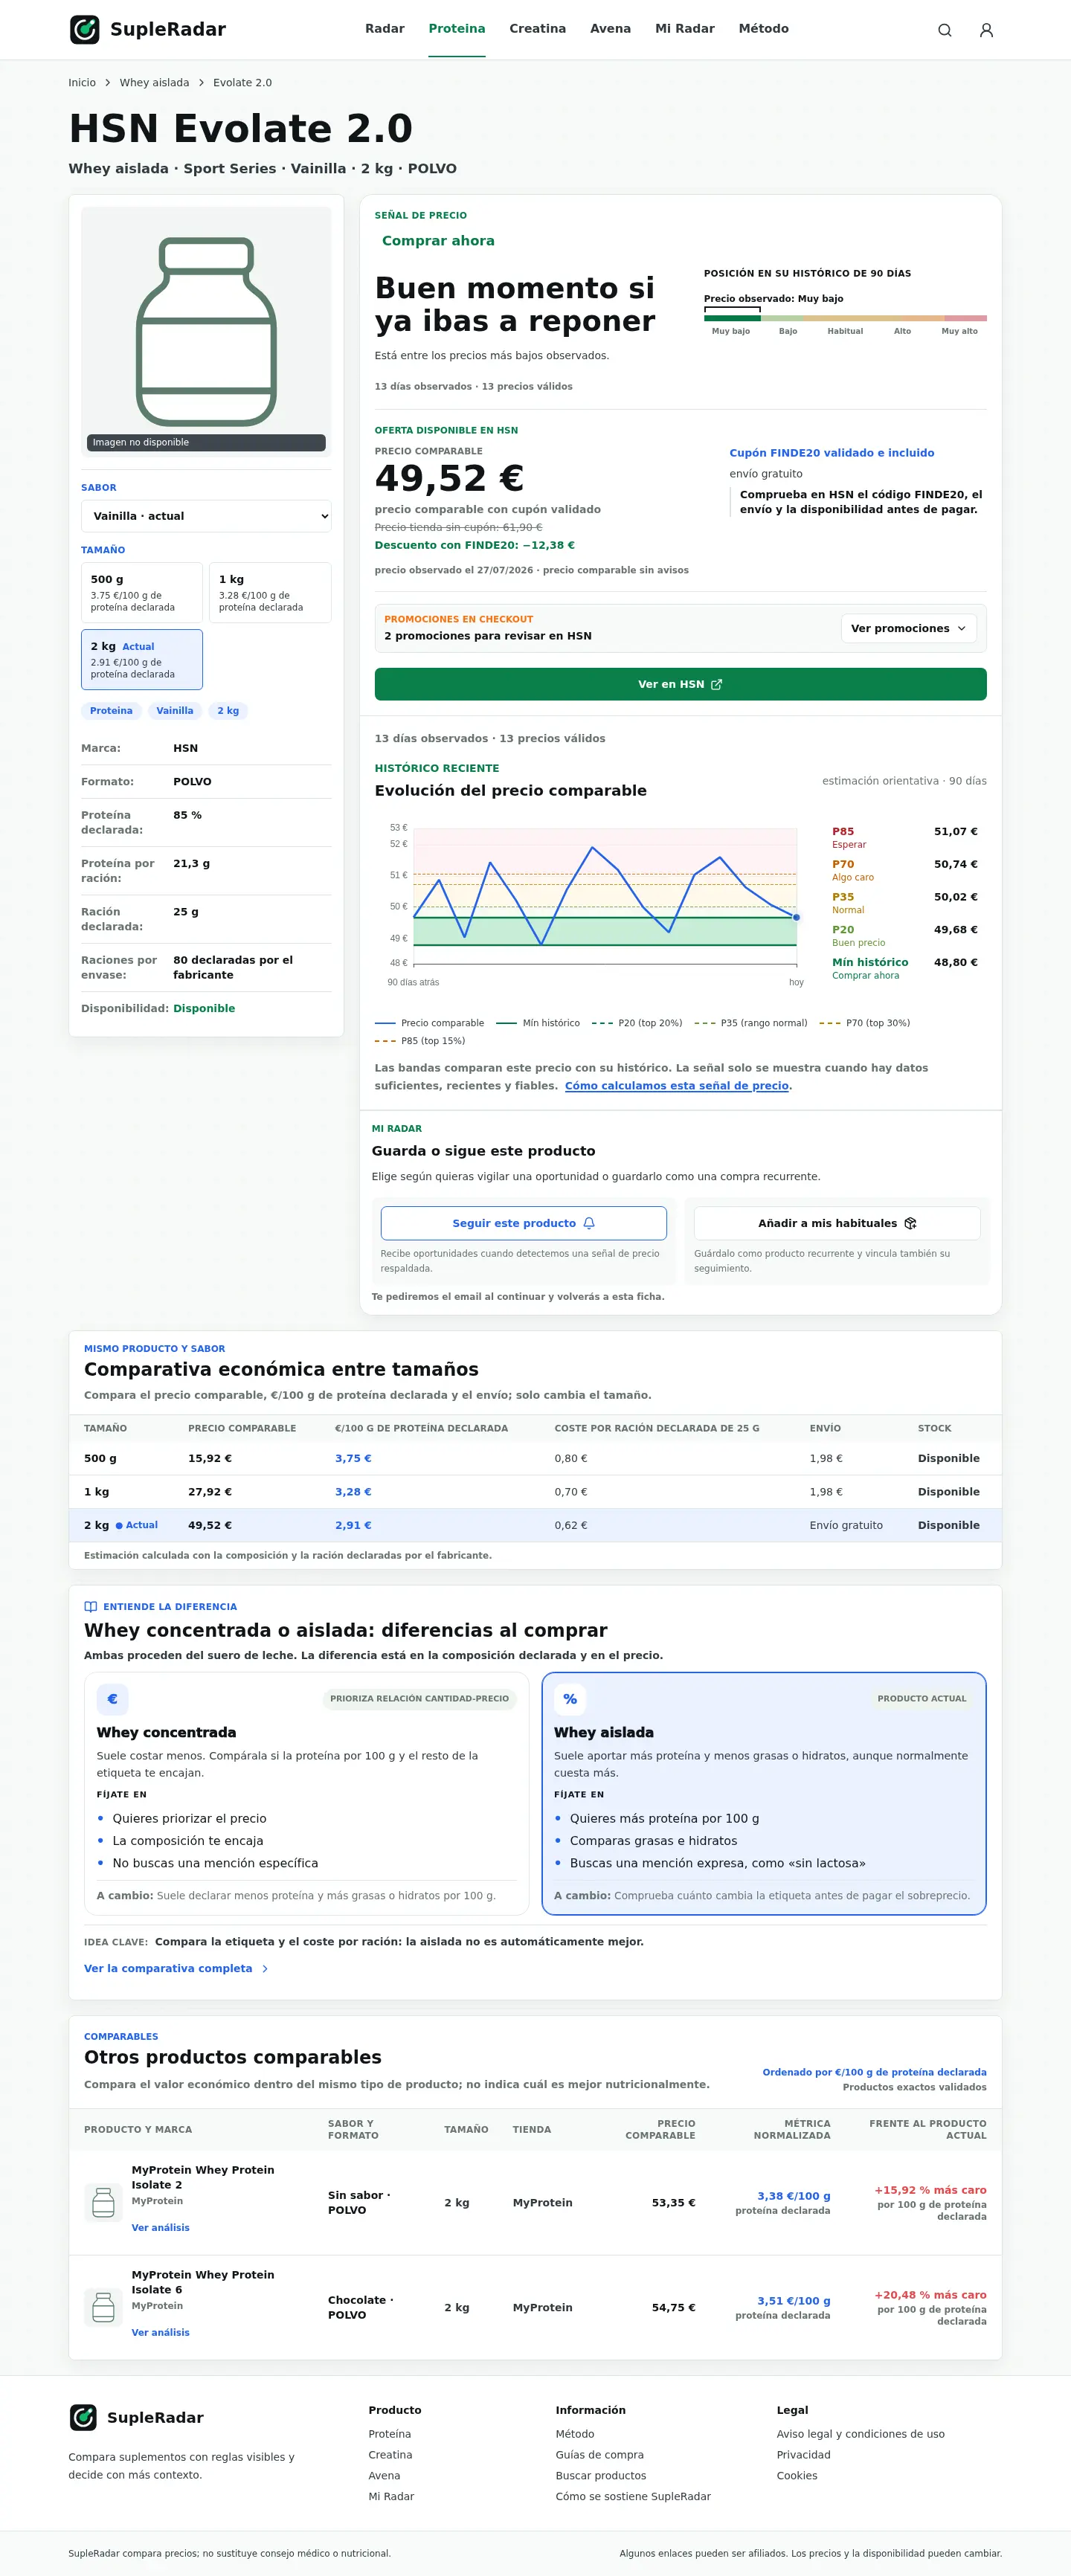Image resolution: width=1071 pixels, height=2576 pixels.
Task: Open Ver análisis for Isolate 2
Action: pos(160,2227)
